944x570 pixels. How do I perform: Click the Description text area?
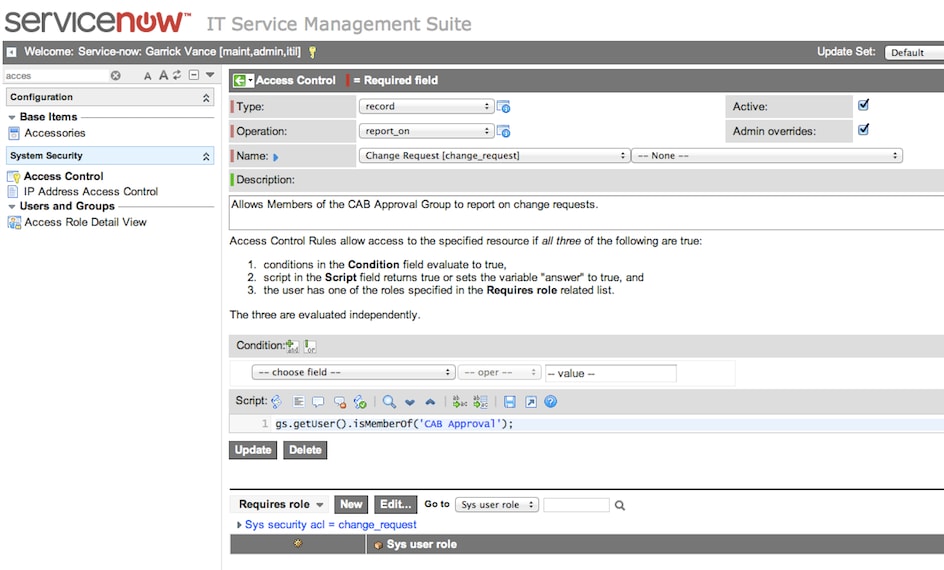(586, 212)
